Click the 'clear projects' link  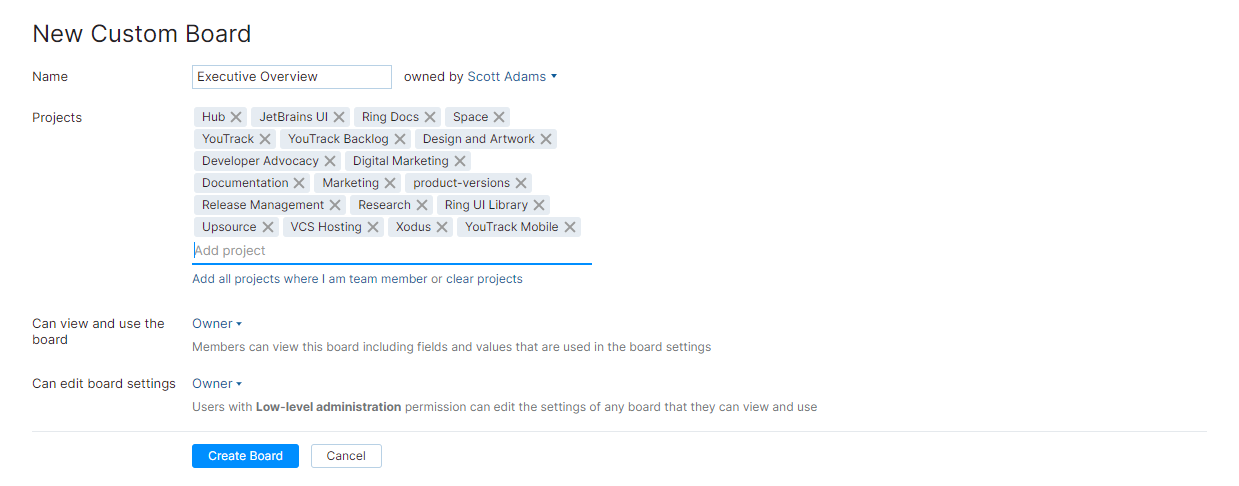484,279
